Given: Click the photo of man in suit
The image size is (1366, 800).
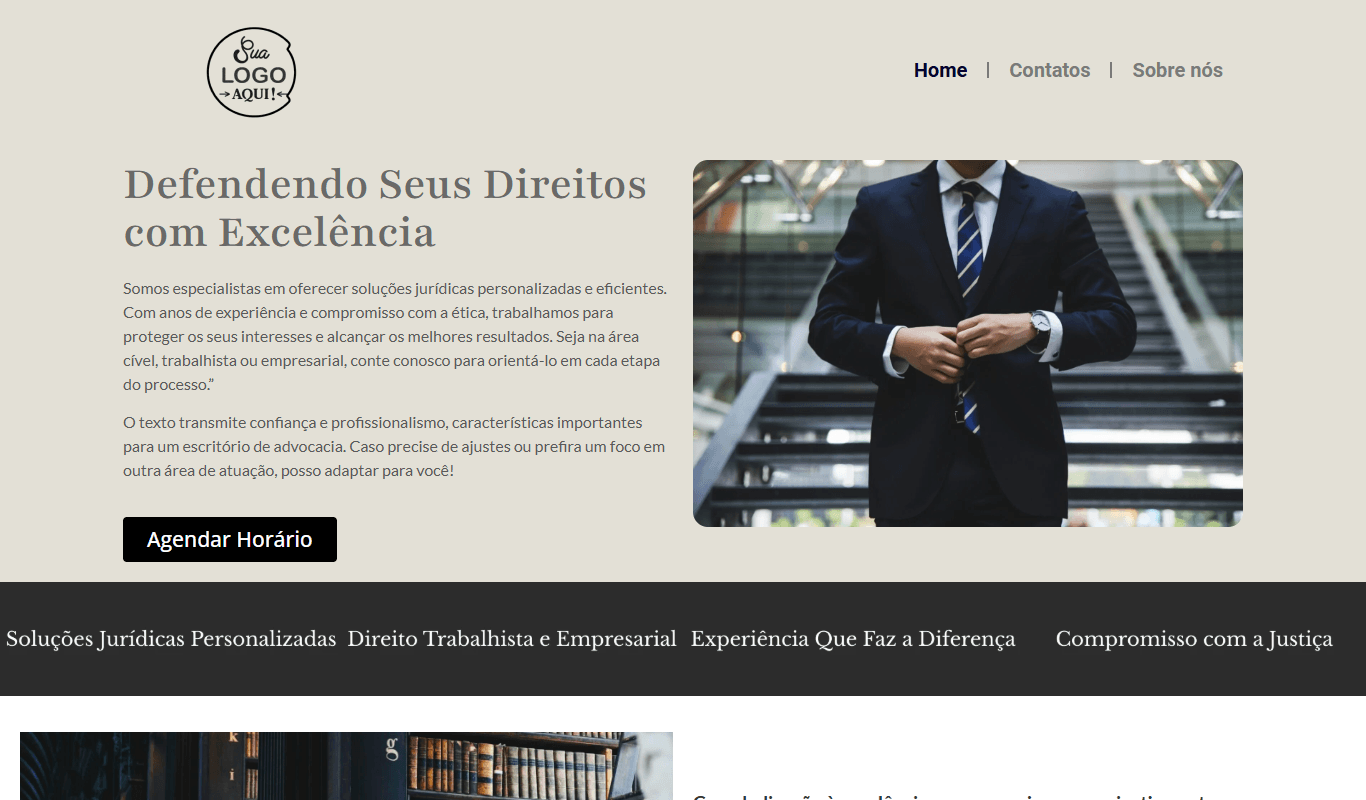Looking at the screenshot, I should point(968,343).
